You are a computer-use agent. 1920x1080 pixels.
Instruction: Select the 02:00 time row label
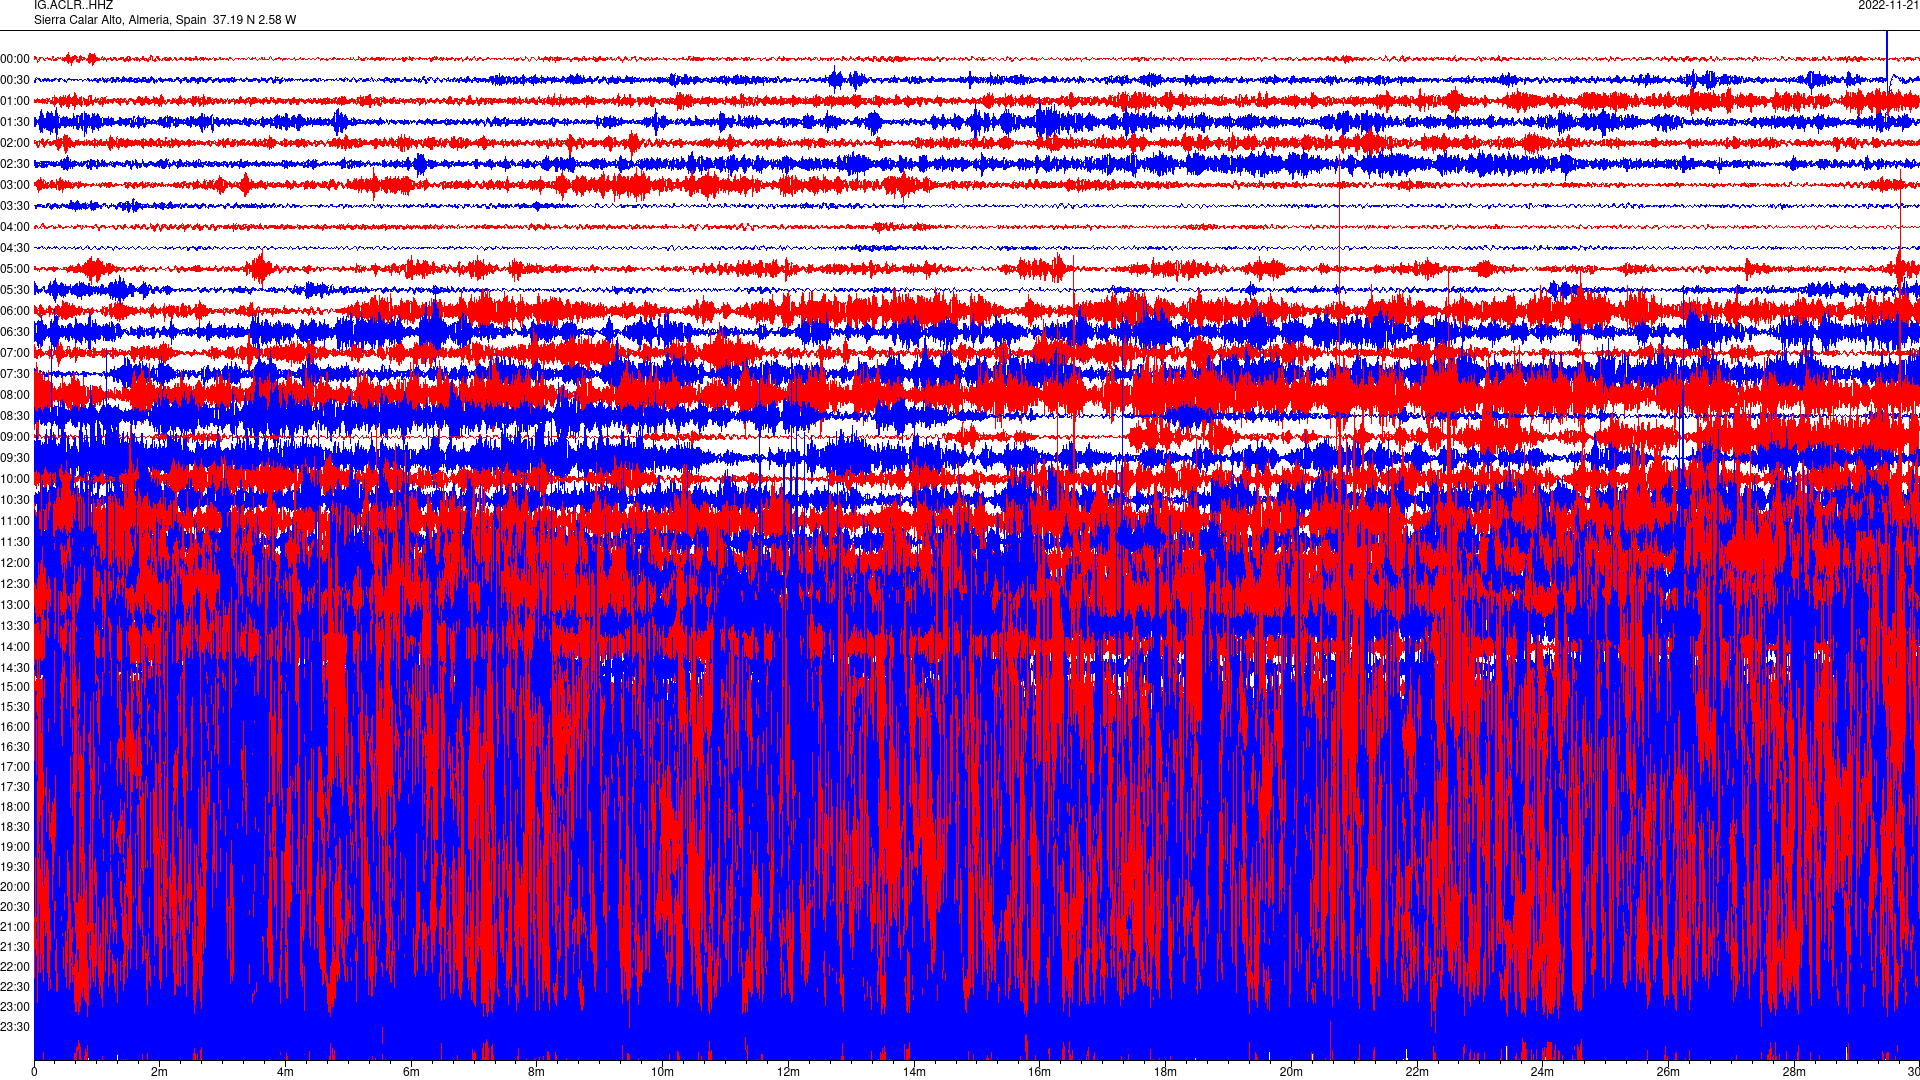point(15,143)
